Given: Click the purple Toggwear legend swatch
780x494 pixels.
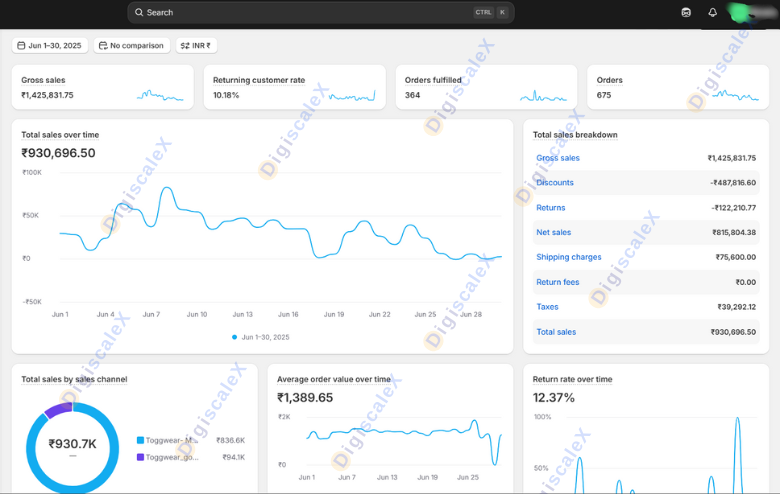Looking at the screenshot, I should [x=140, y=457].
